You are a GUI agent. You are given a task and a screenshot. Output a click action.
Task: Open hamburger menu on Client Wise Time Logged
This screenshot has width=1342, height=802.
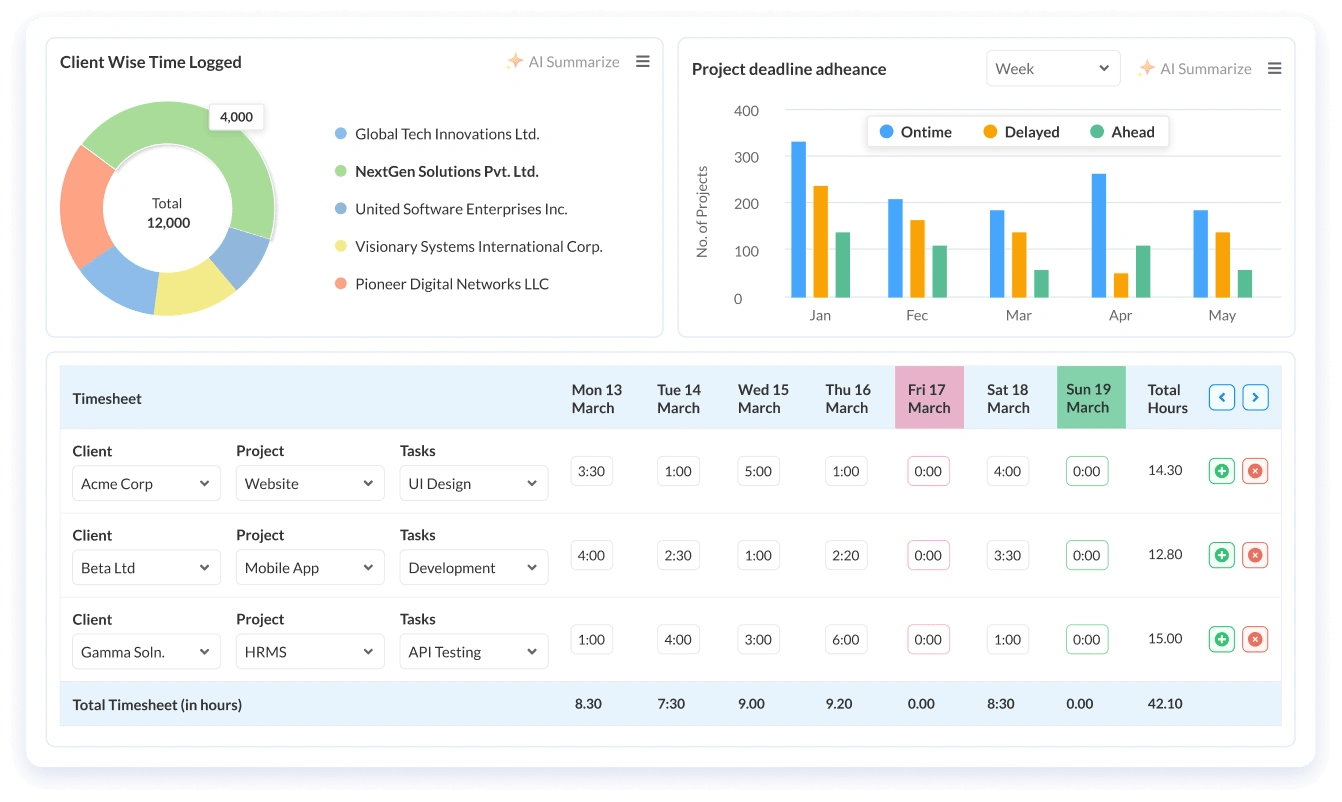pos(643,62)
